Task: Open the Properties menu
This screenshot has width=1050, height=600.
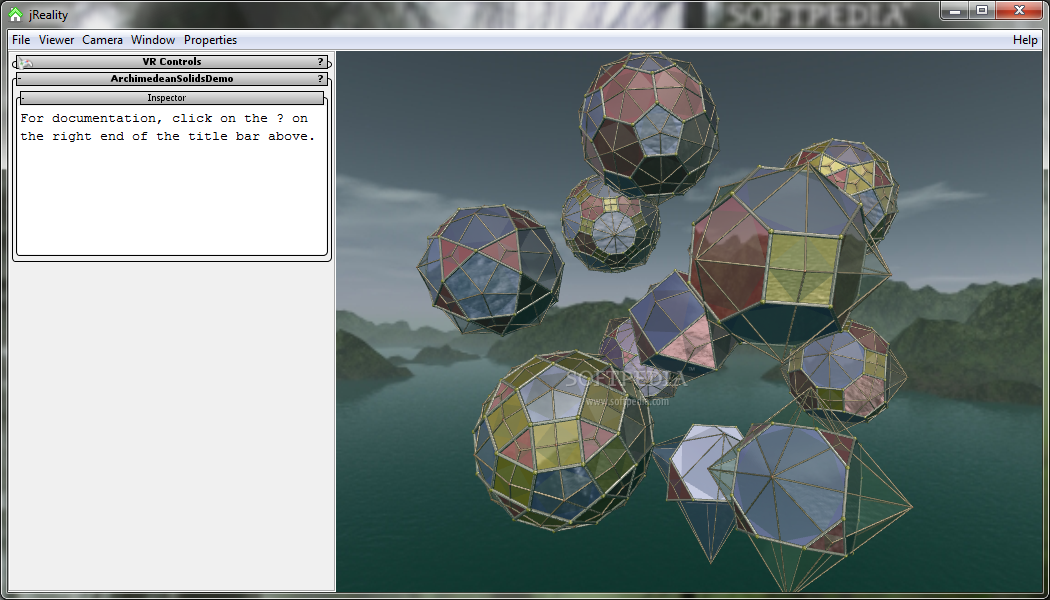Action: point(210,40)
